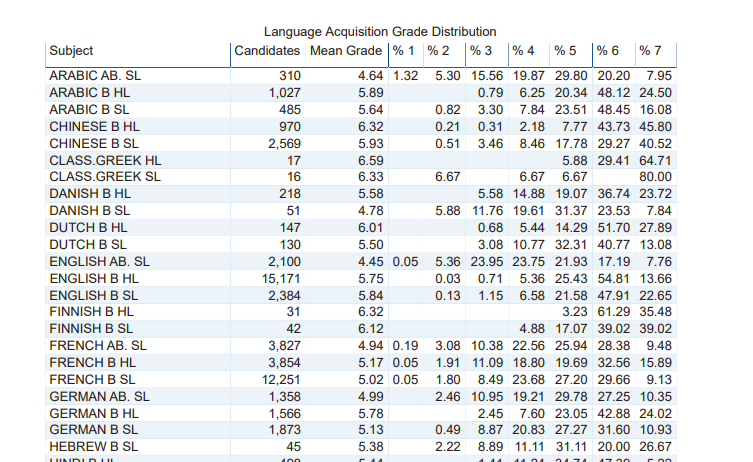
Task: Click the CHINESE B HL subject cell
Action: click(94, 127)
